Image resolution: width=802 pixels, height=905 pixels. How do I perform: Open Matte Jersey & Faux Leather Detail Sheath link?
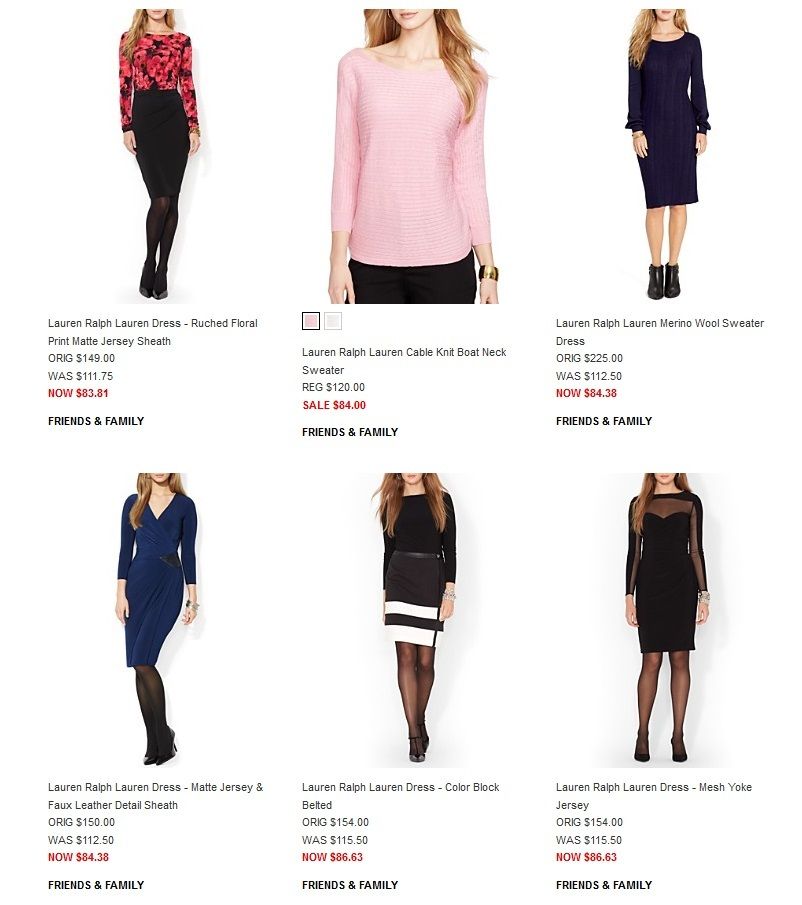156,796
